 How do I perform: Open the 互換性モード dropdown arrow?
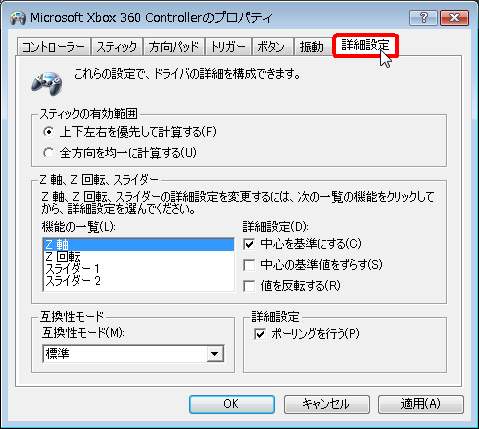(215, 354)
